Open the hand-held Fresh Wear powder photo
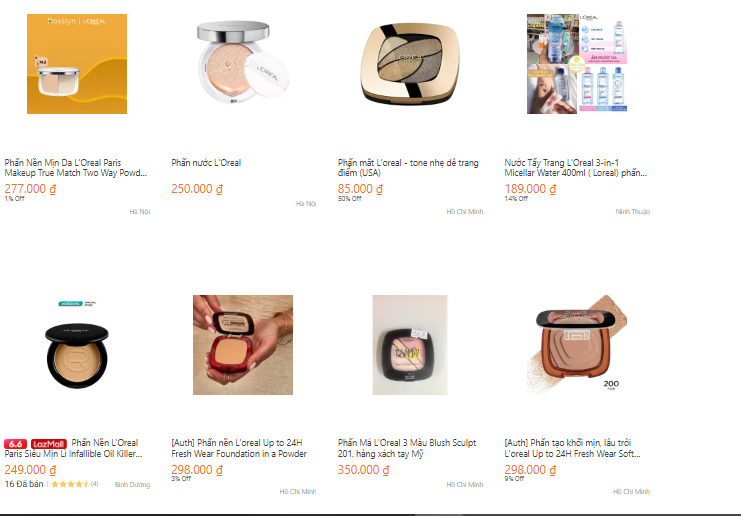Image resolution: width=741 pixels, height=516 pixels. click(x=243, y=345)
